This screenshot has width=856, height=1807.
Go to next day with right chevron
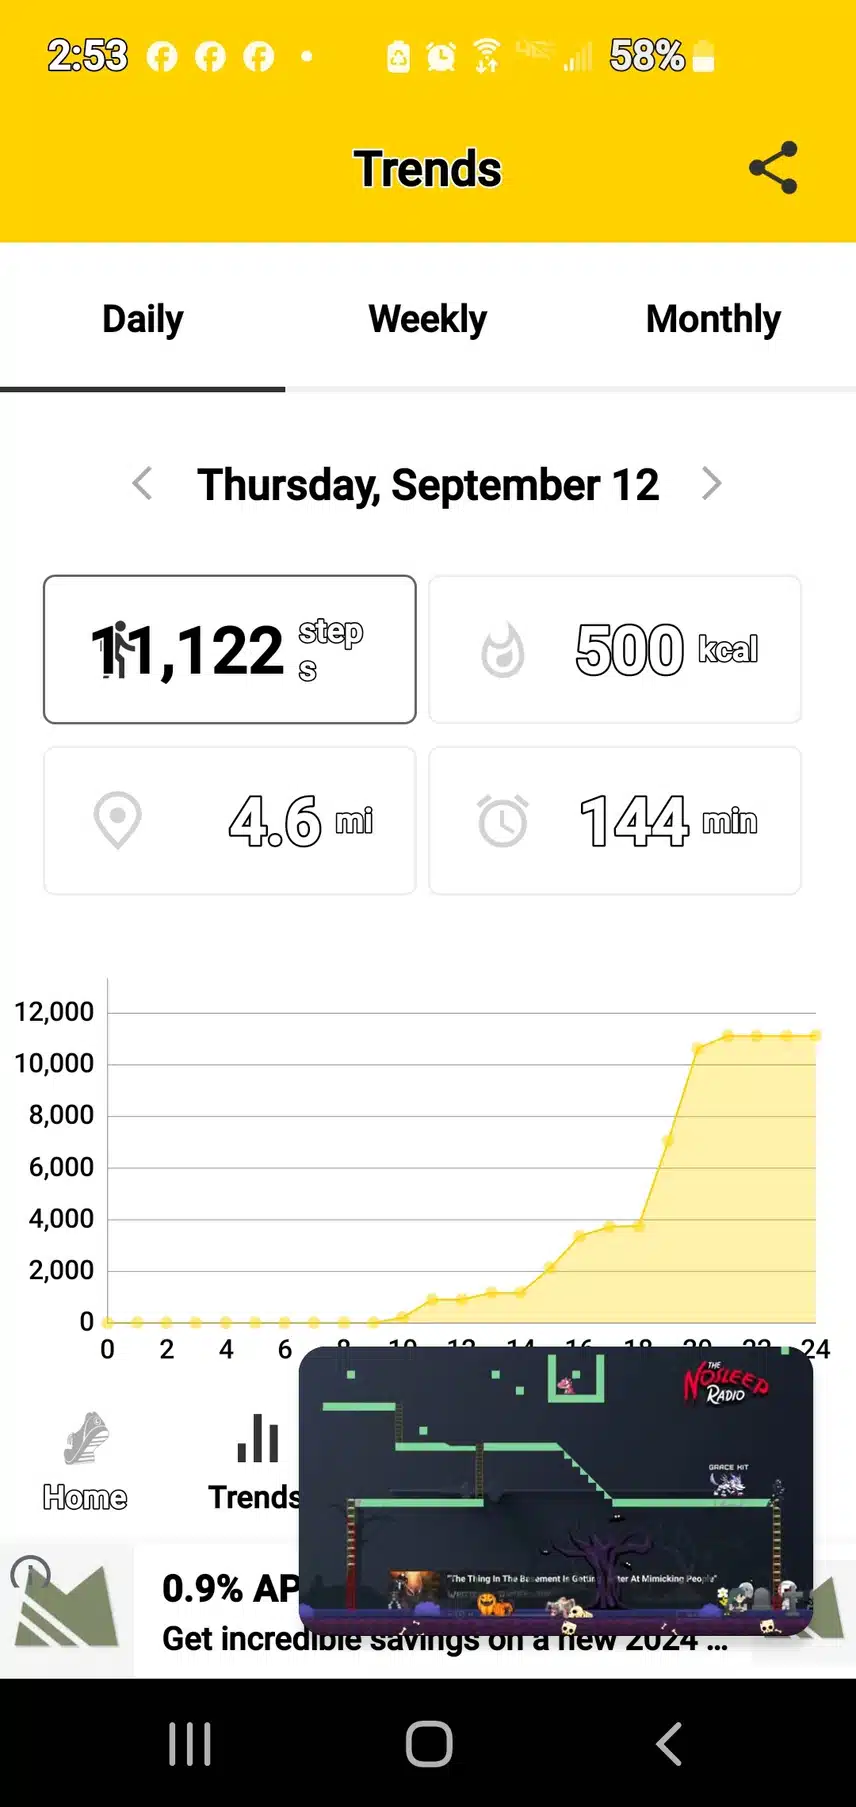coord(711,484)
